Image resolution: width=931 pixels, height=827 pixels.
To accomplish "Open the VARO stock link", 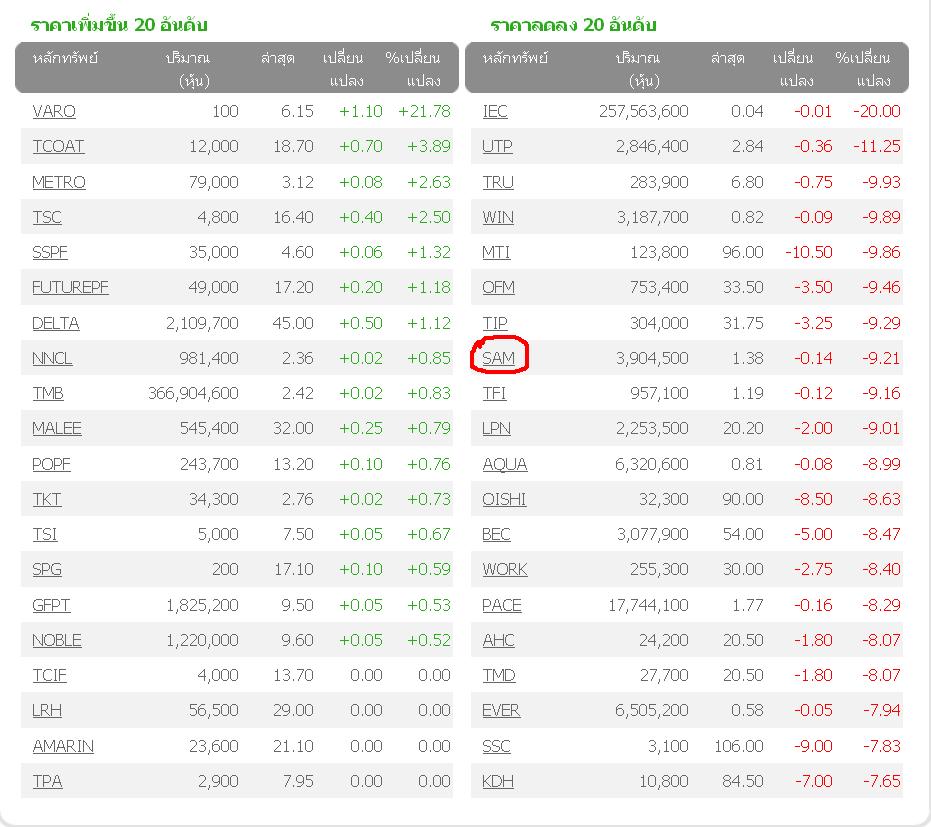I will point(54,111).
